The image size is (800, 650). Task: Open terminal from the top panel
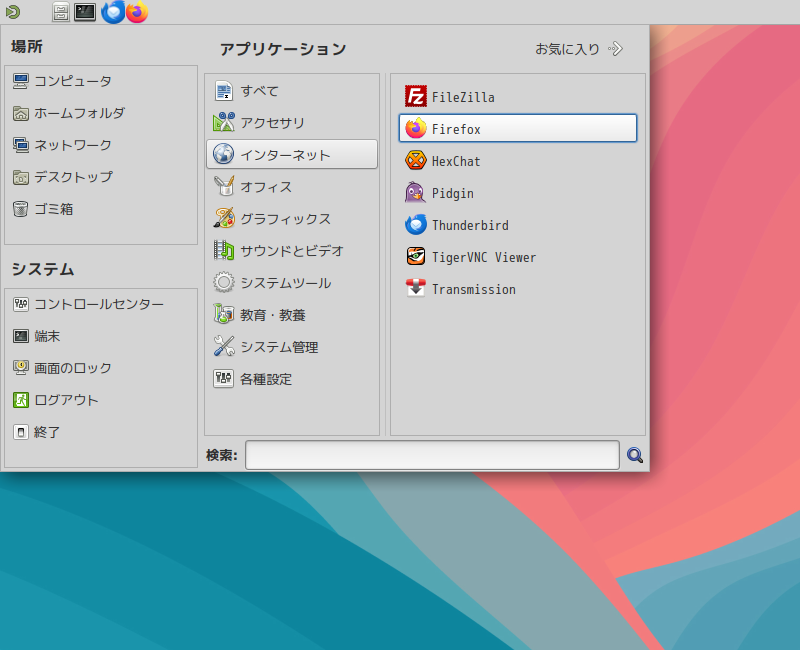point(85,12)
